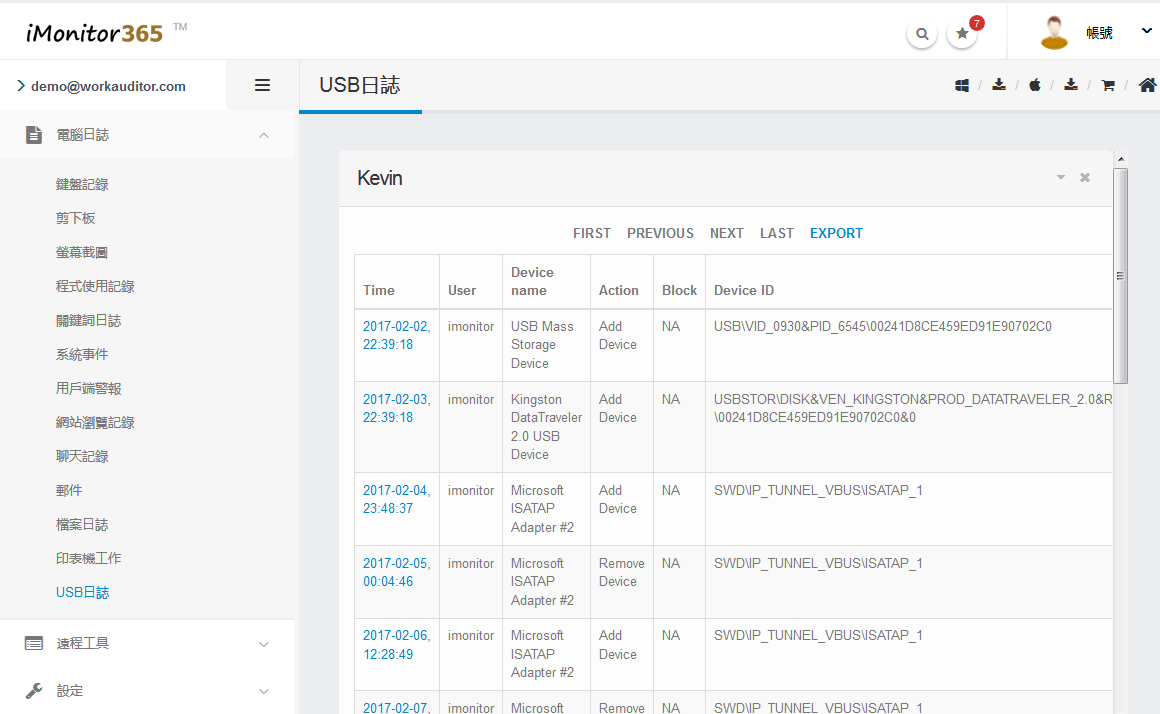Collapse the Kevin panel with caret
The height and width of the screenshot is (714, 1160).
click(x=1061, y=178)
